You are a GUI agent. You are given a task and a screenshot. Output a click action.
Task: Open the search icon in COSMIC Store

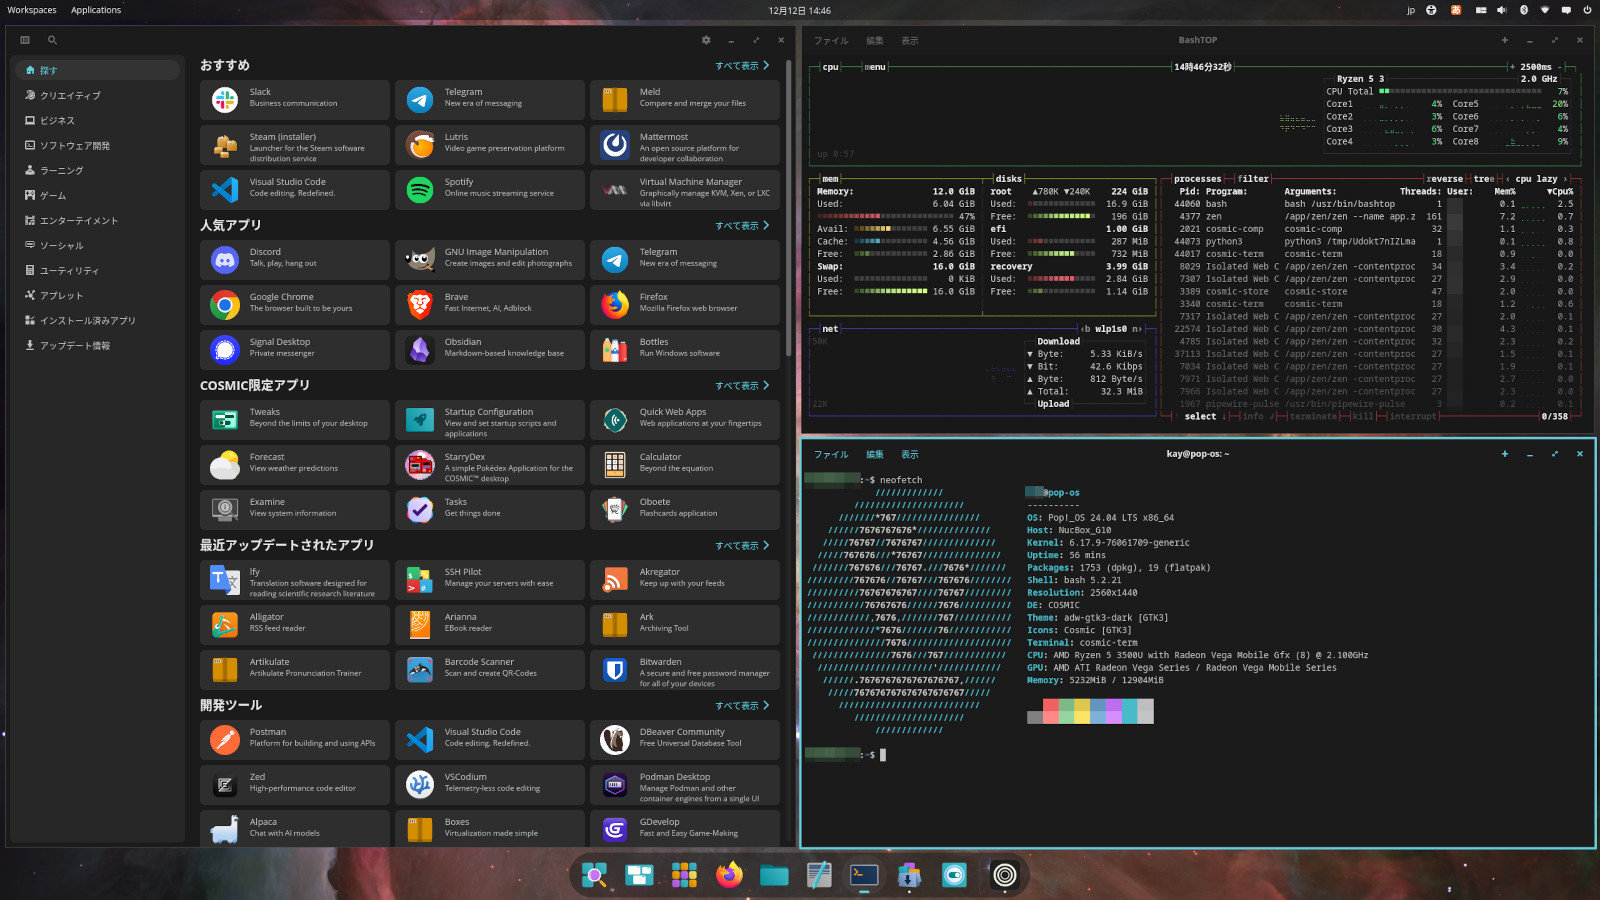[52, 40]
